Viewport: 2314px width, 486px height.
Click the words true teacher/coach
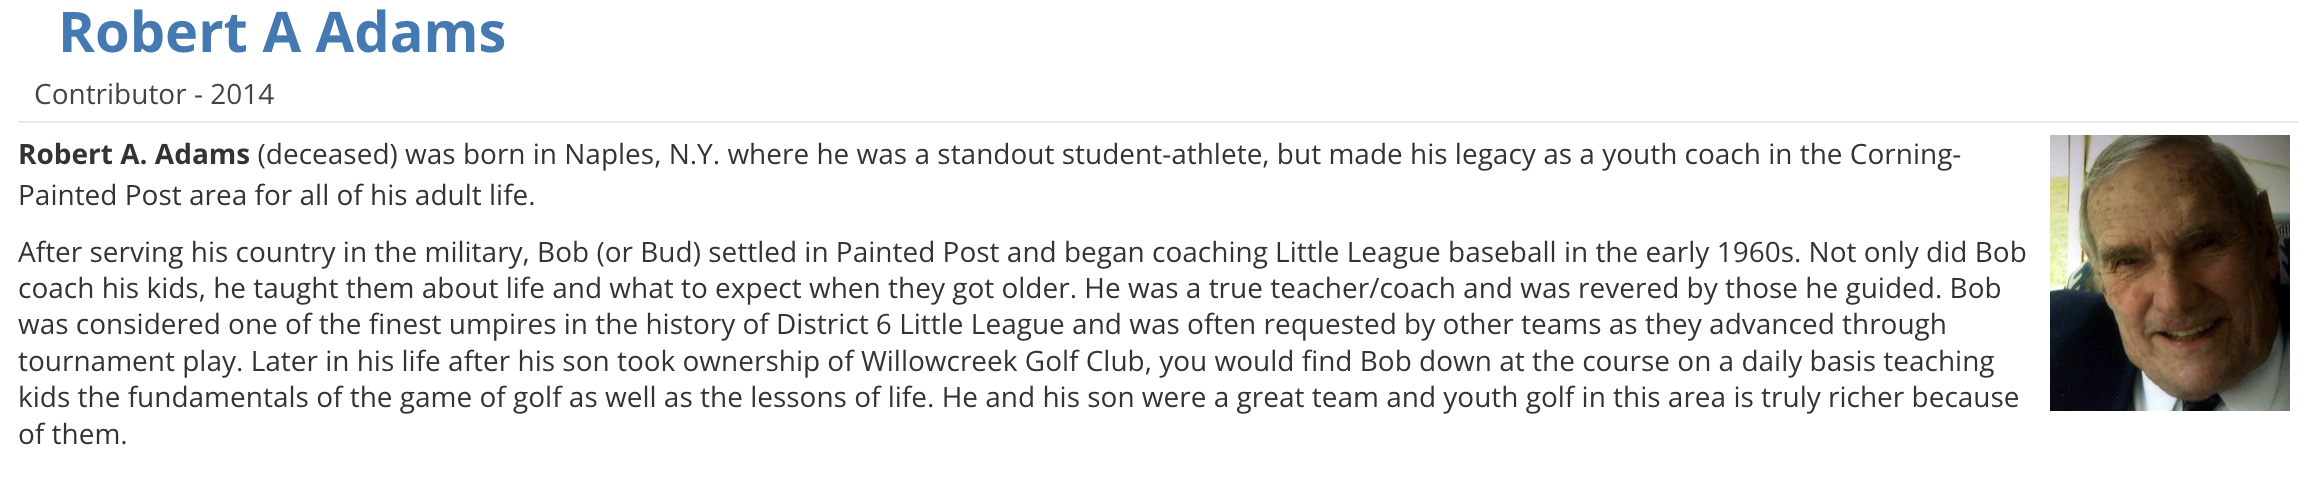tap(1332, 289)
